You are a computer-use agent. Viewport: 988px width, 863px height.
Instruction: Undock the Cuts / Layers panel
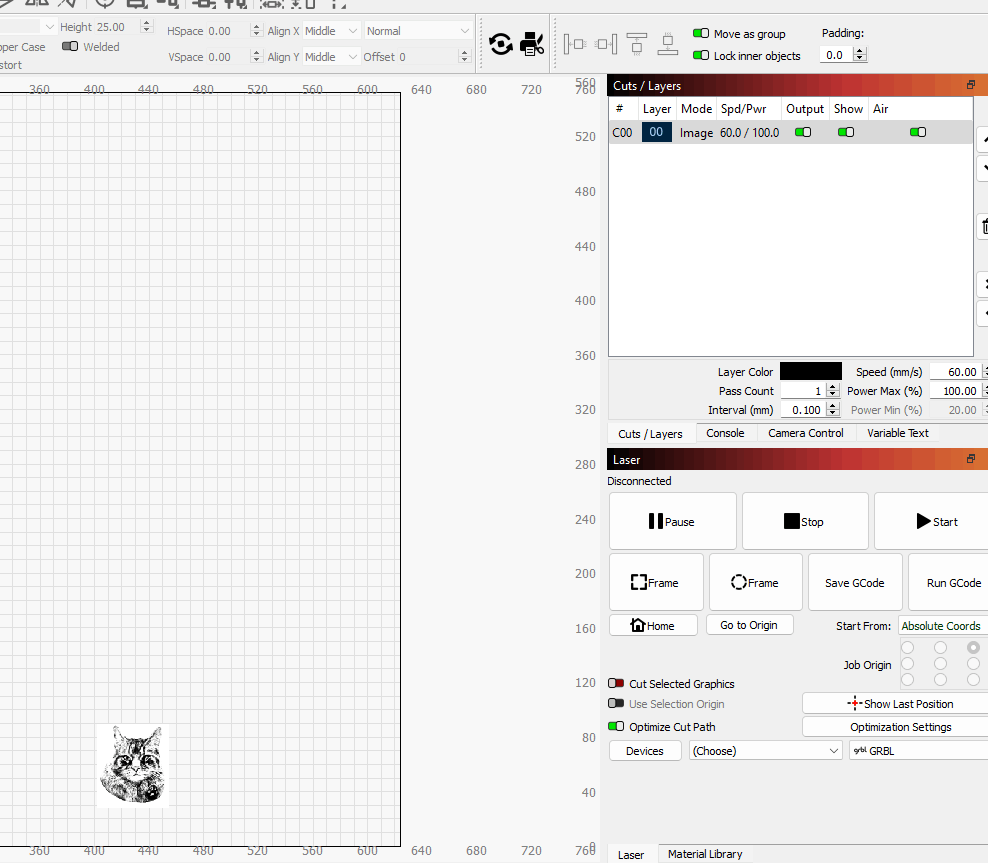tap(970, 86)
